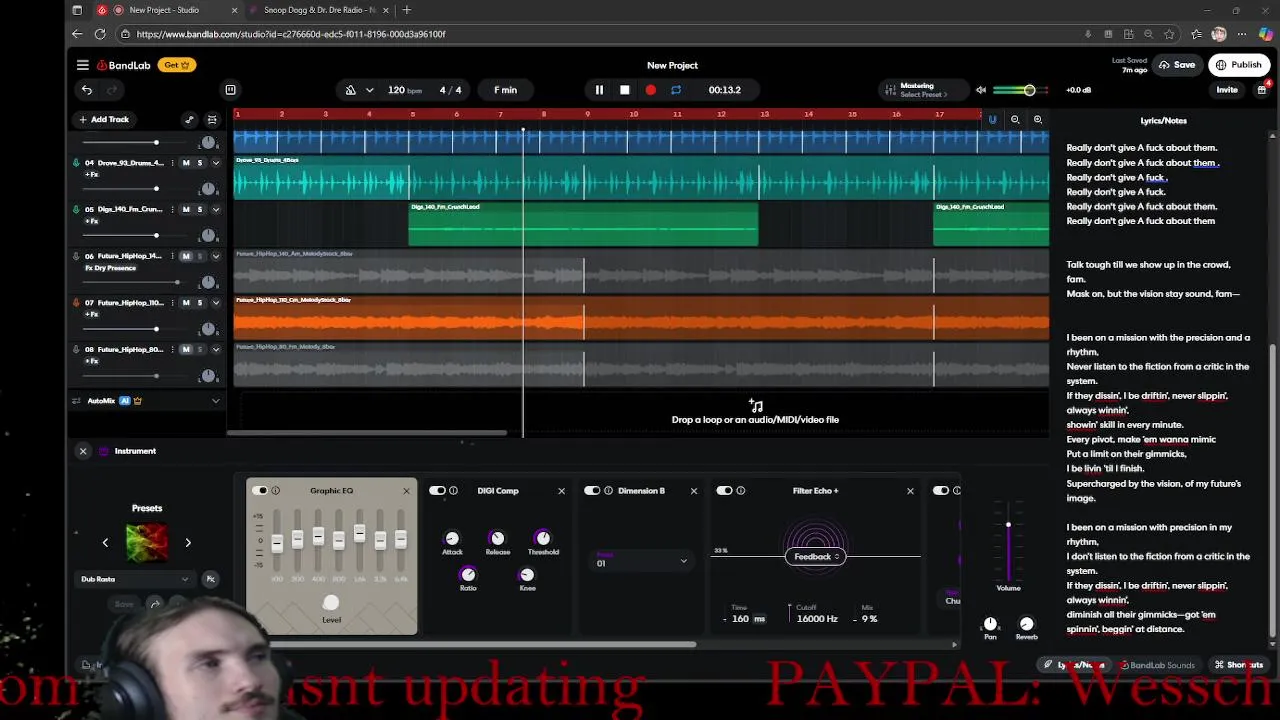Open the metronome settings
This screenshot has height=720, width=1280.
[369, 90]
